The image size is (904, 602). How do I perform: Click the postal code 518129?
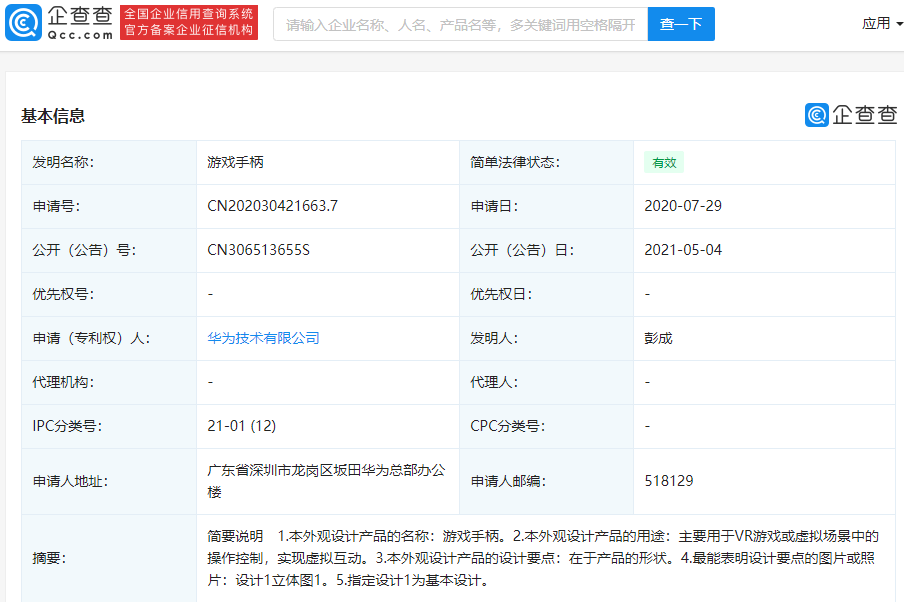tap(669, 481)
